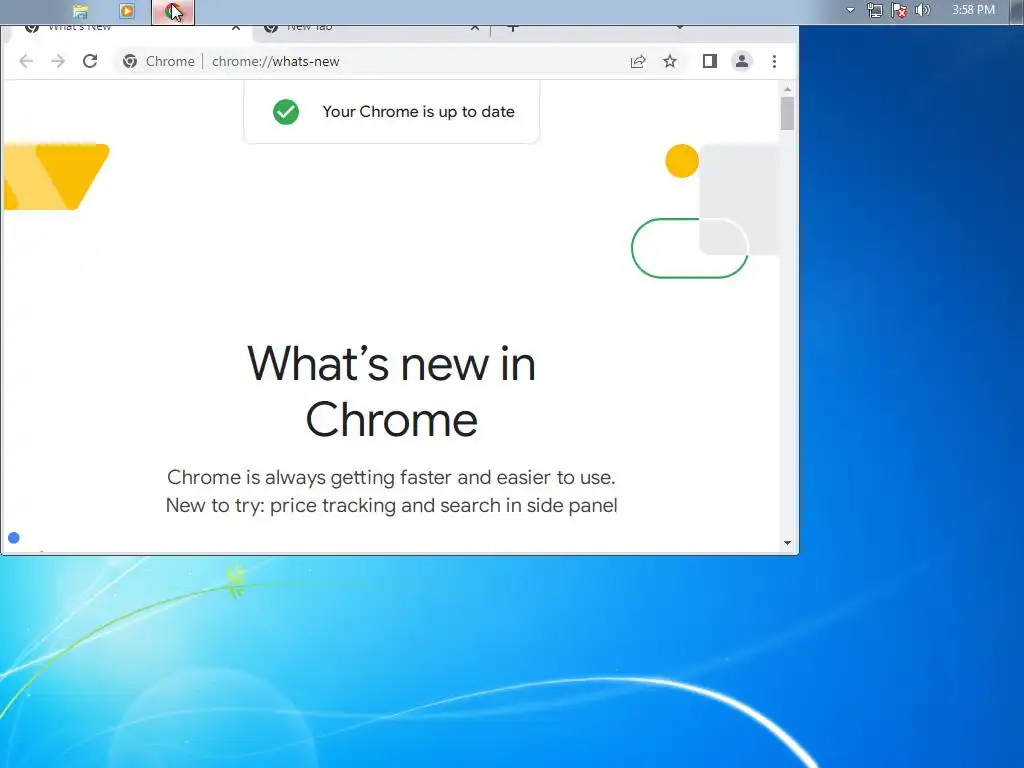Click the vertical scrollbar thumb

pyautogui.click(x=788, y=114)
